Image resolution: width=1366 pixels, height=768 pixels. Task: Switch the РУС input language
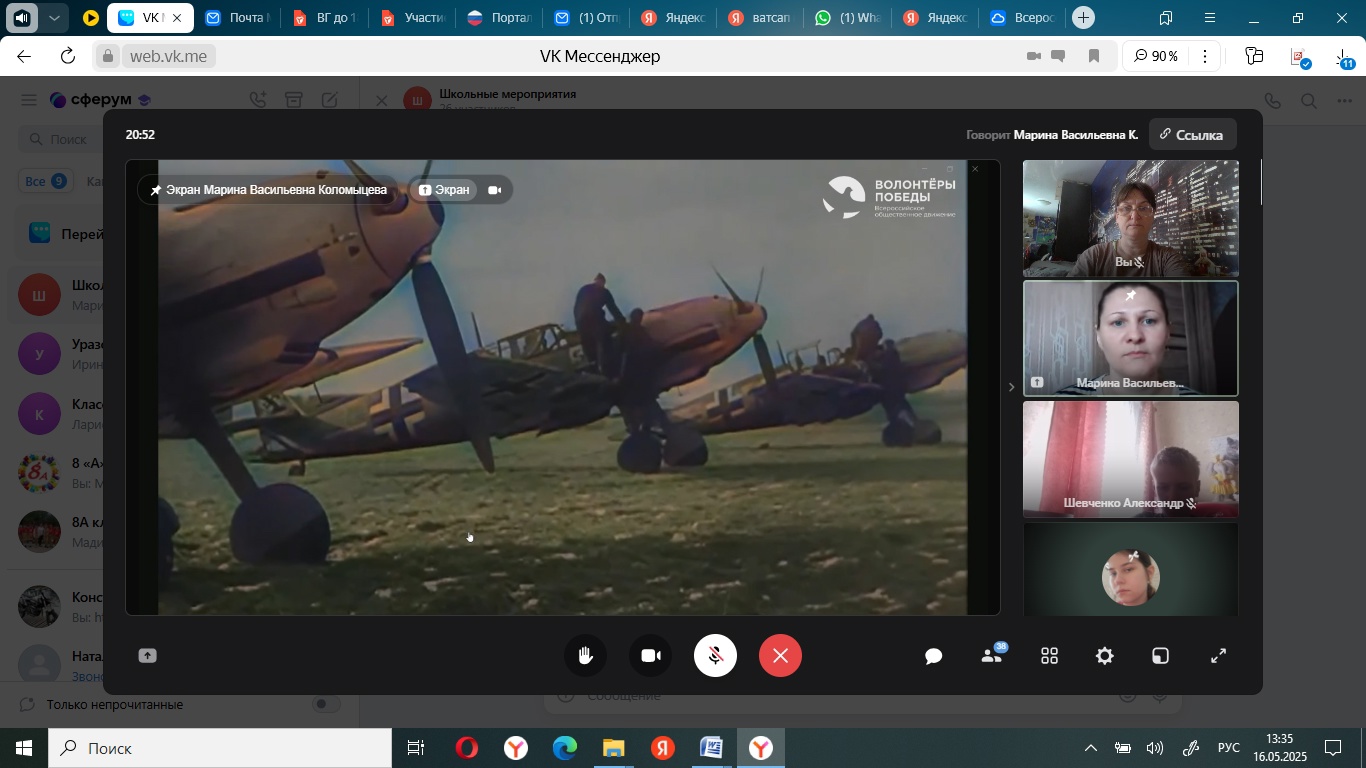(x=1228, y=748)
